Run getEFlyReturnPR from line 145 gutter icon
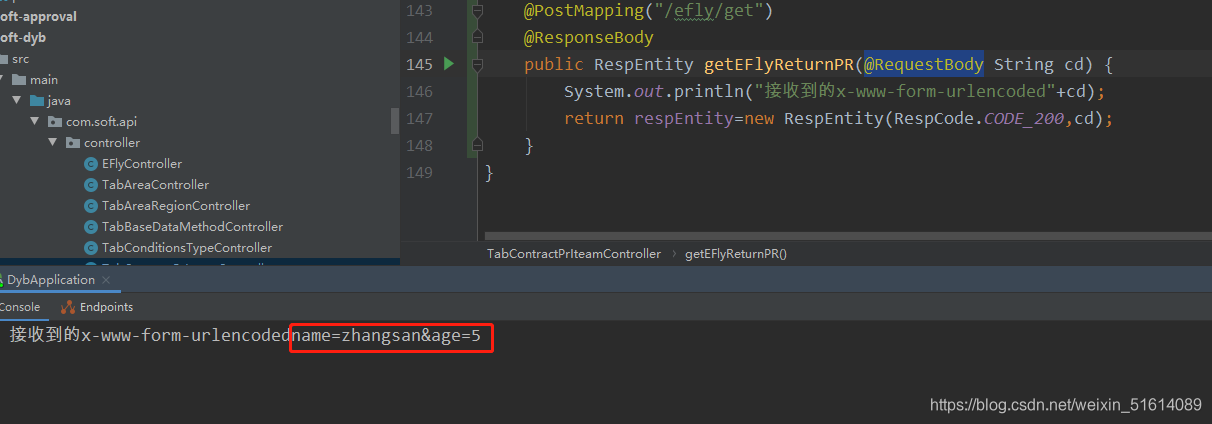This screenshot has width=1212, height=424. coord(448,64)
